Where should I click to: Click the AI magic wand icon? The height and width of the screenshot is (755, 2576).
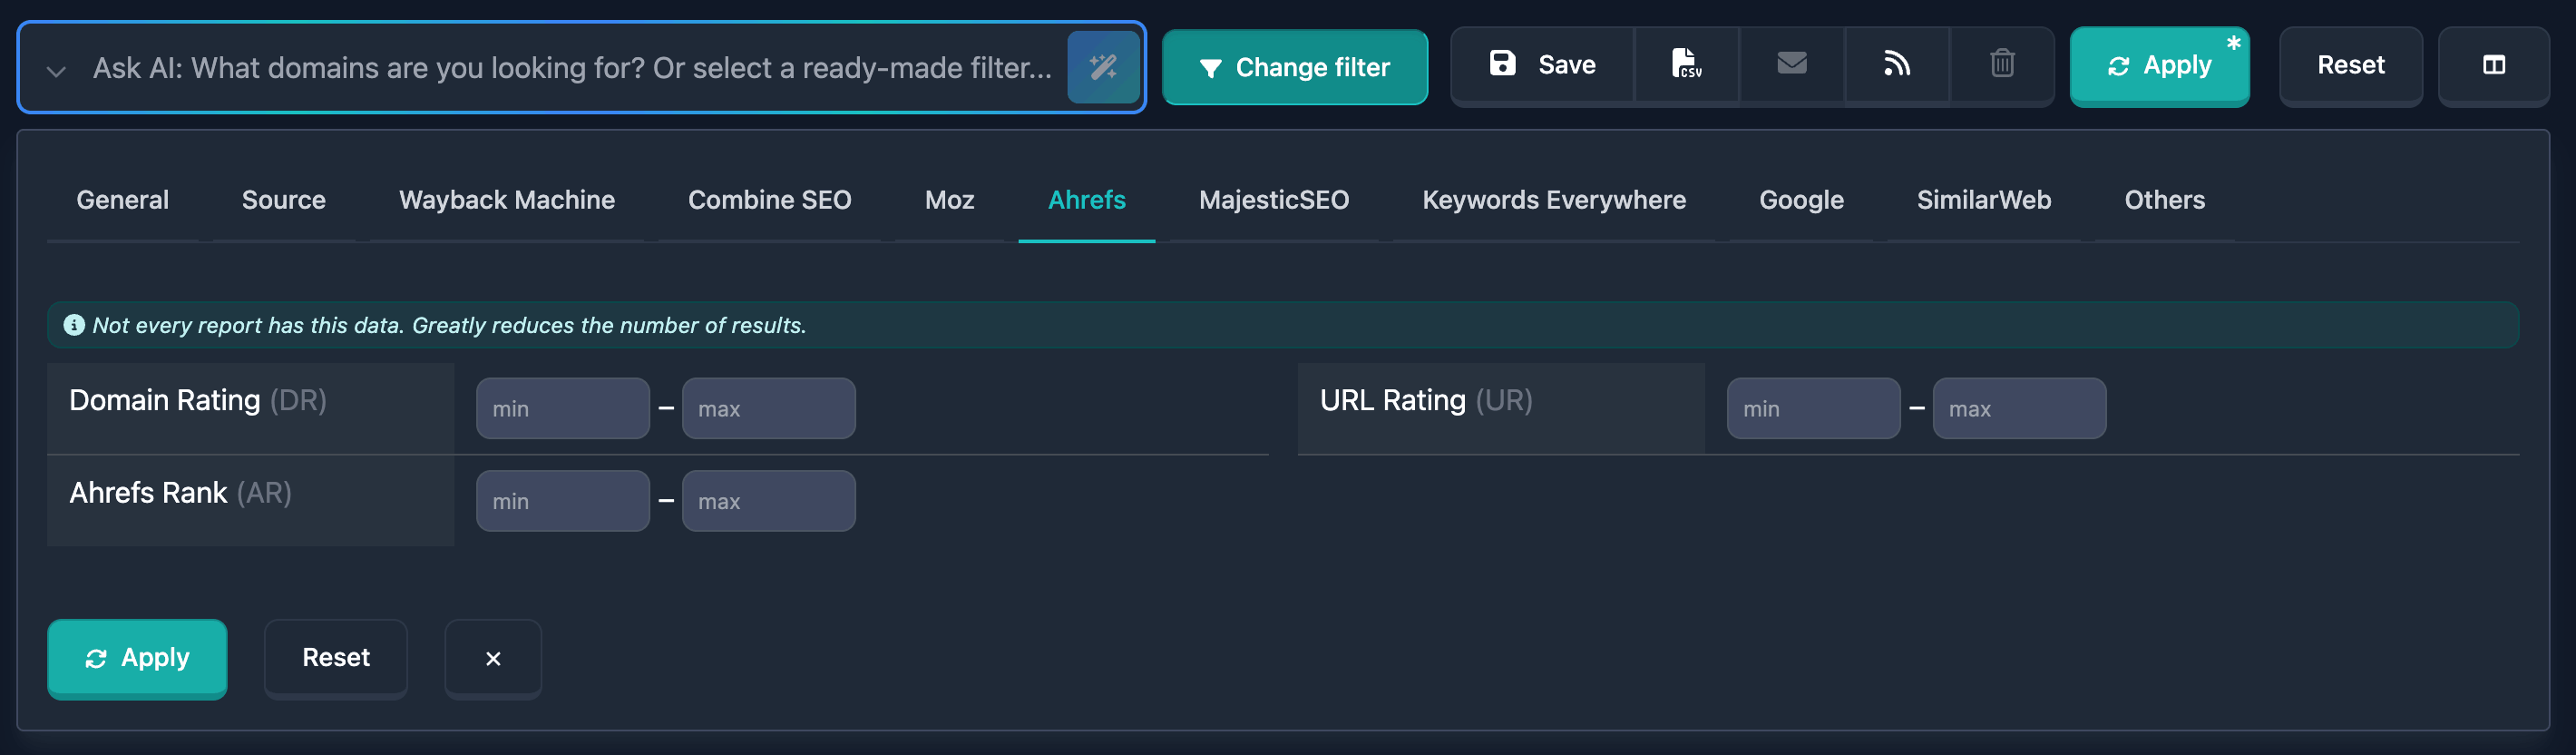1104,67
